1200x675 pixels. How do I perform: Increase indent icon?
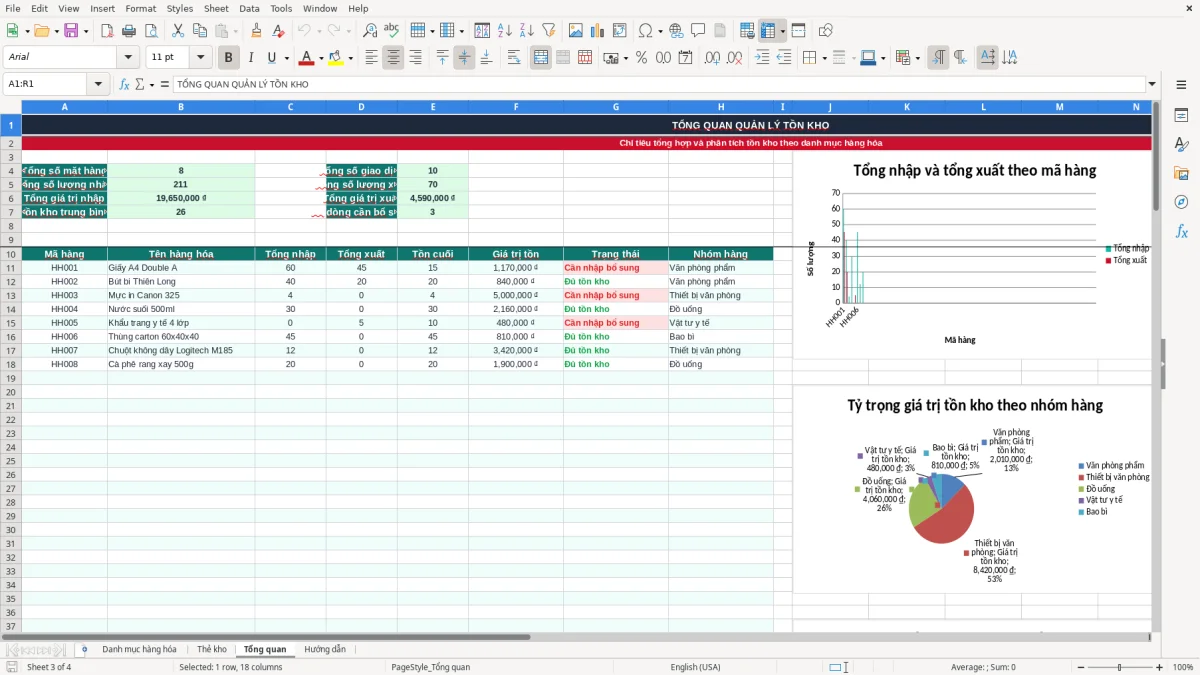[x=762, y=58]
